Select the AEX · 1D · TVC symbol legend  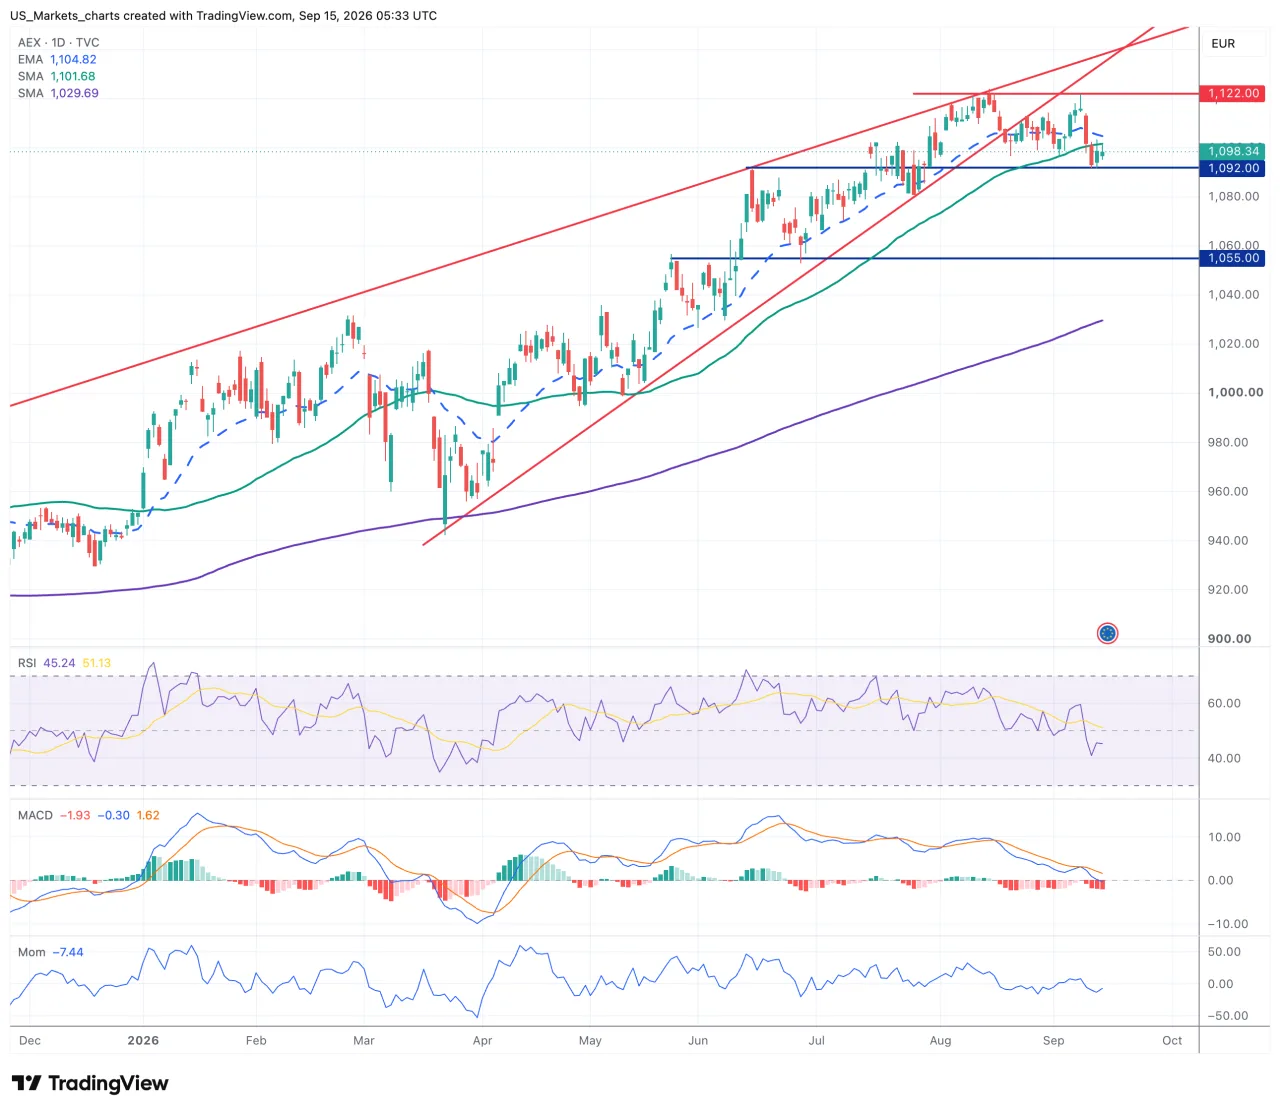click(59, 42)
